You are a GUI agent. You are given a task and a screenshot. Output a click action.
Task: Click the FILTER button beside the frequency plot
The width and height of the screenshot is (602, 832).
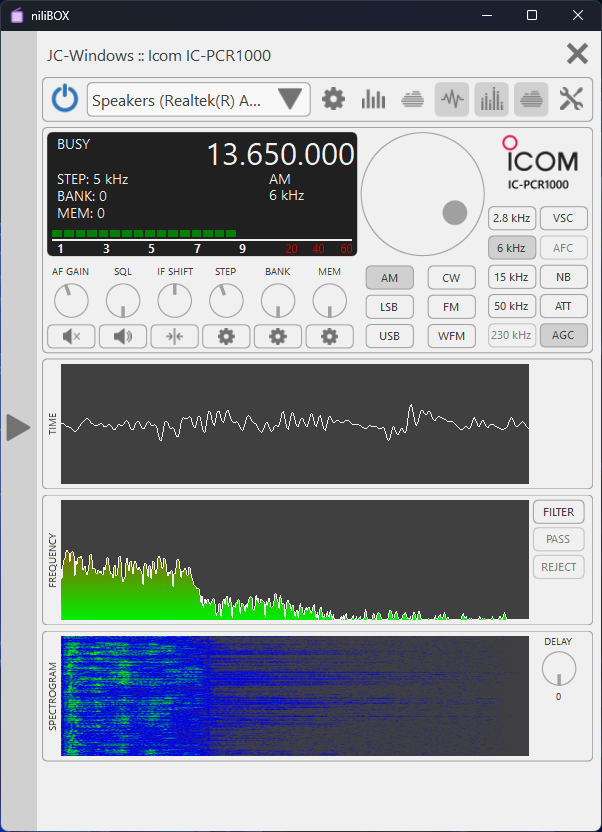point(559,512)
